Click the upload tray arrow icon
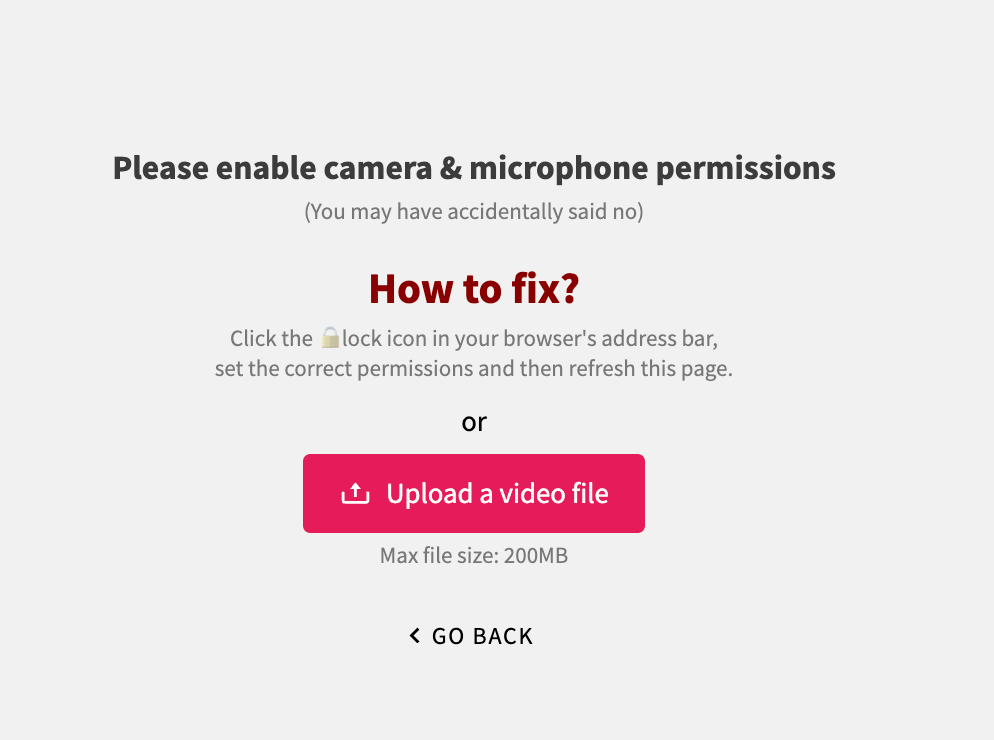 [356, 494]
